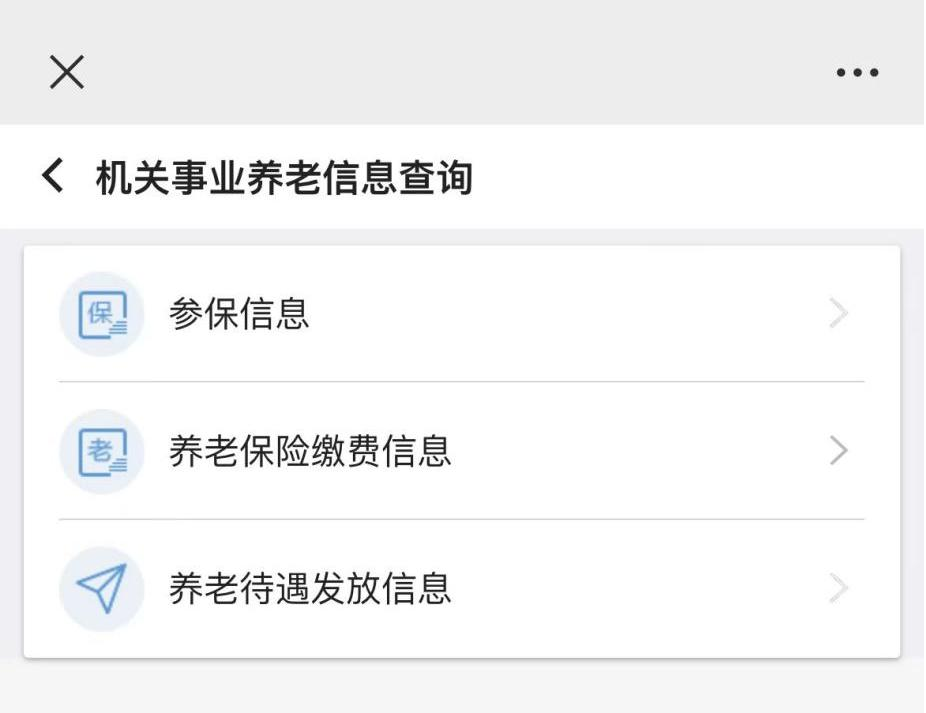Close the page with the X icon
Screen dimensions: 926x713
point(67,72)
